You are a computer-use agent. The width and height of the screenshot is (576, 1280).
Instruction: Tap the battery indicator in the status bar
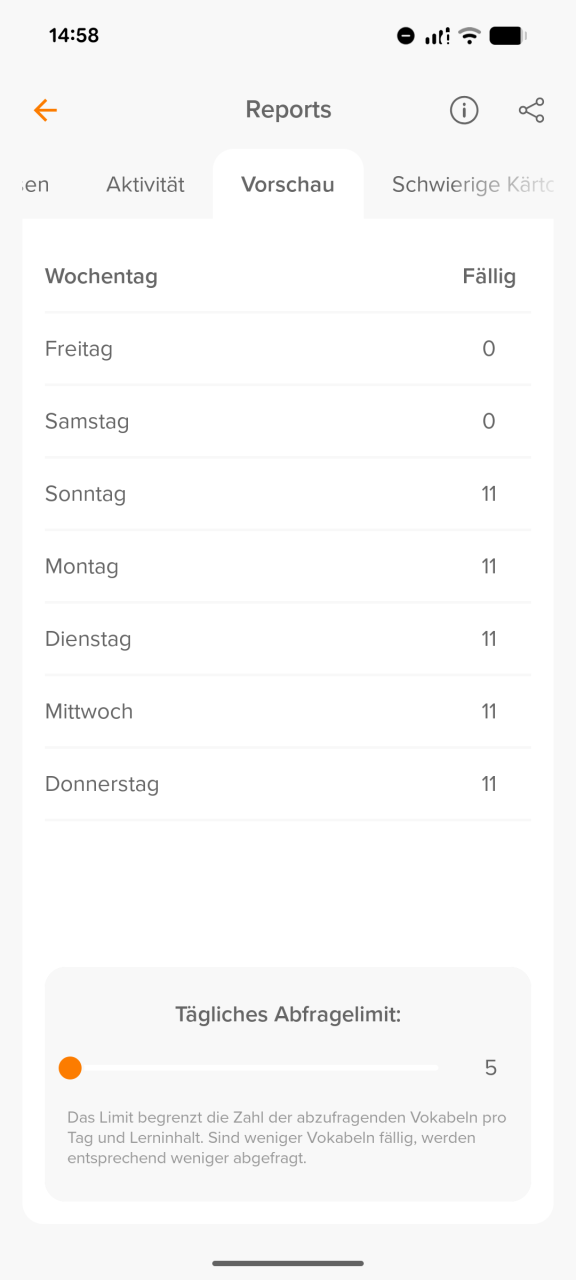tap(507, 35)
